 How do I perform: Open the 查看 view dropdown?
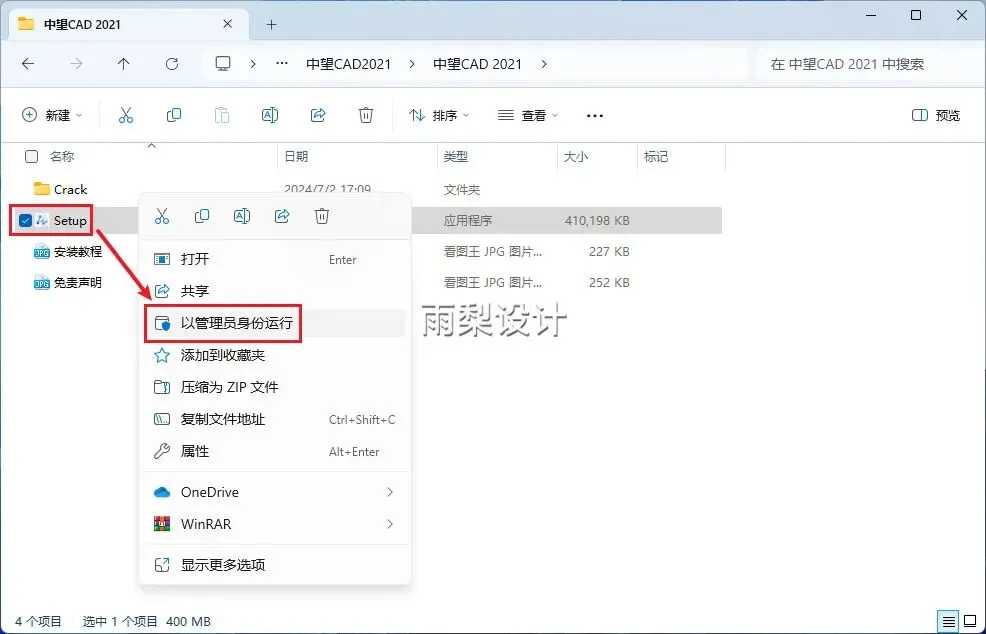click(x=528, y=115)
